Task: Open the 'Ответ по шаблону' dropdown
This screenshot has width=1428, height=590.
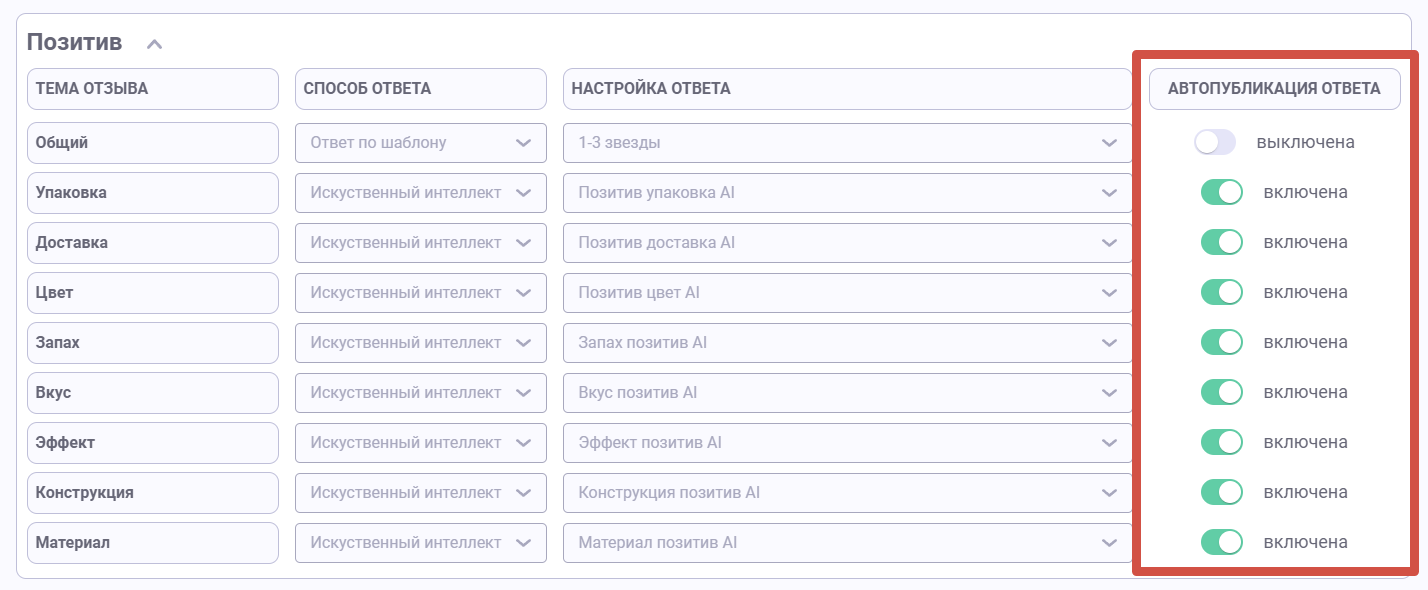Action: [420, 142]
